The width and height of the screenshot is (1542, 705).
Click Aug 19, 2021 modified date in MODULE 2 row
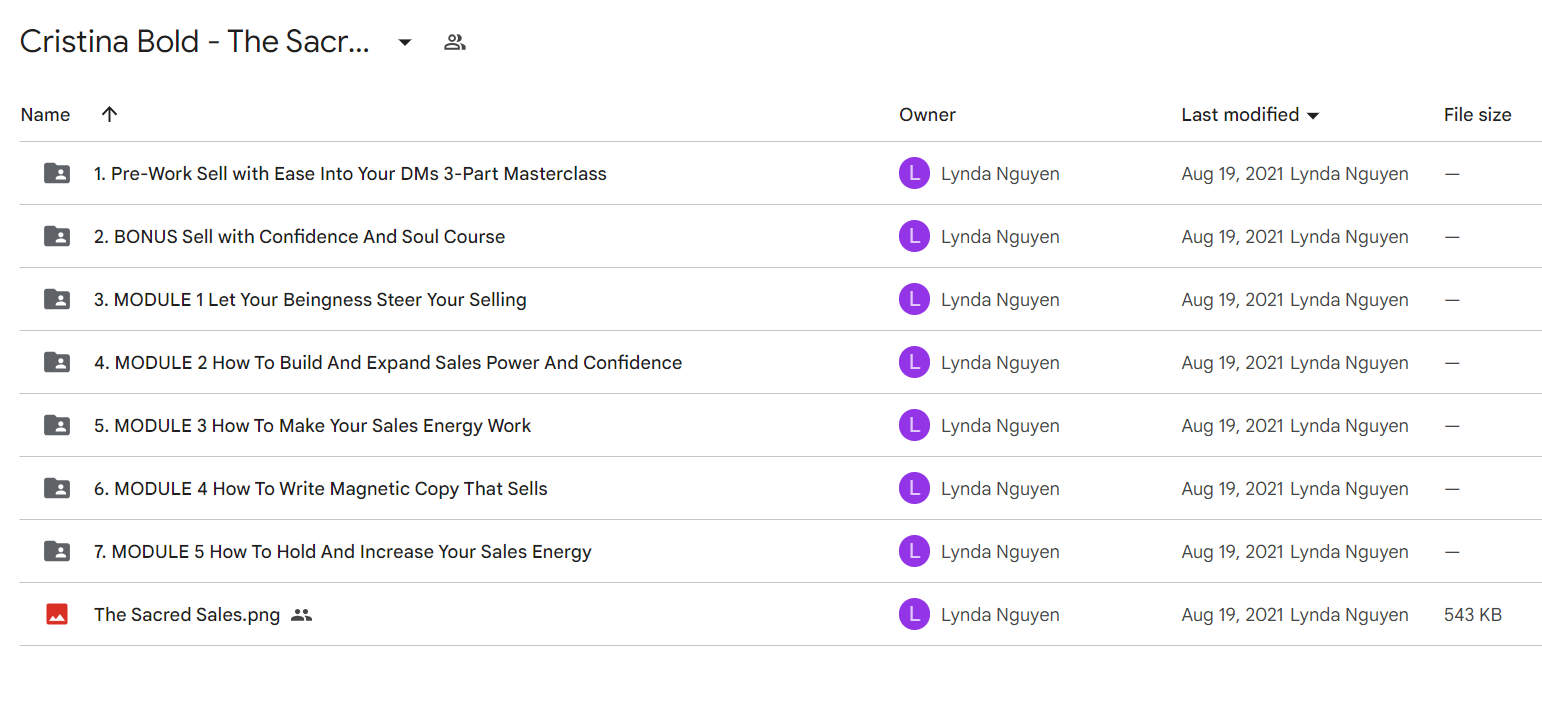click(x=1232, y=363)
